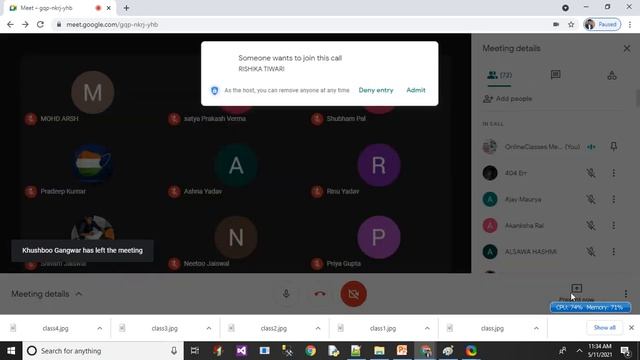The height and width of the screenshot is (360, 640).
Task: Open more options for 404 Err
Action: (x=613, y=173)
